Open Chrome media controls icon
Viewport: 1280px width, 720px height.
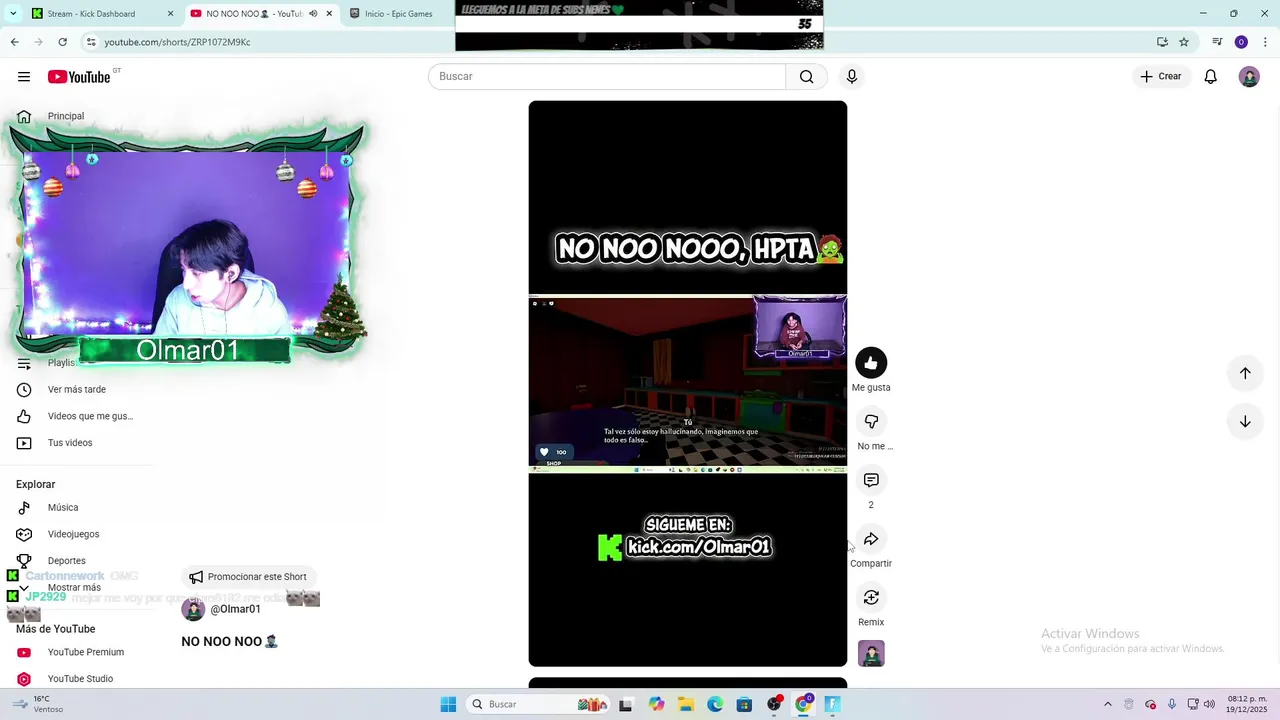1217,42
